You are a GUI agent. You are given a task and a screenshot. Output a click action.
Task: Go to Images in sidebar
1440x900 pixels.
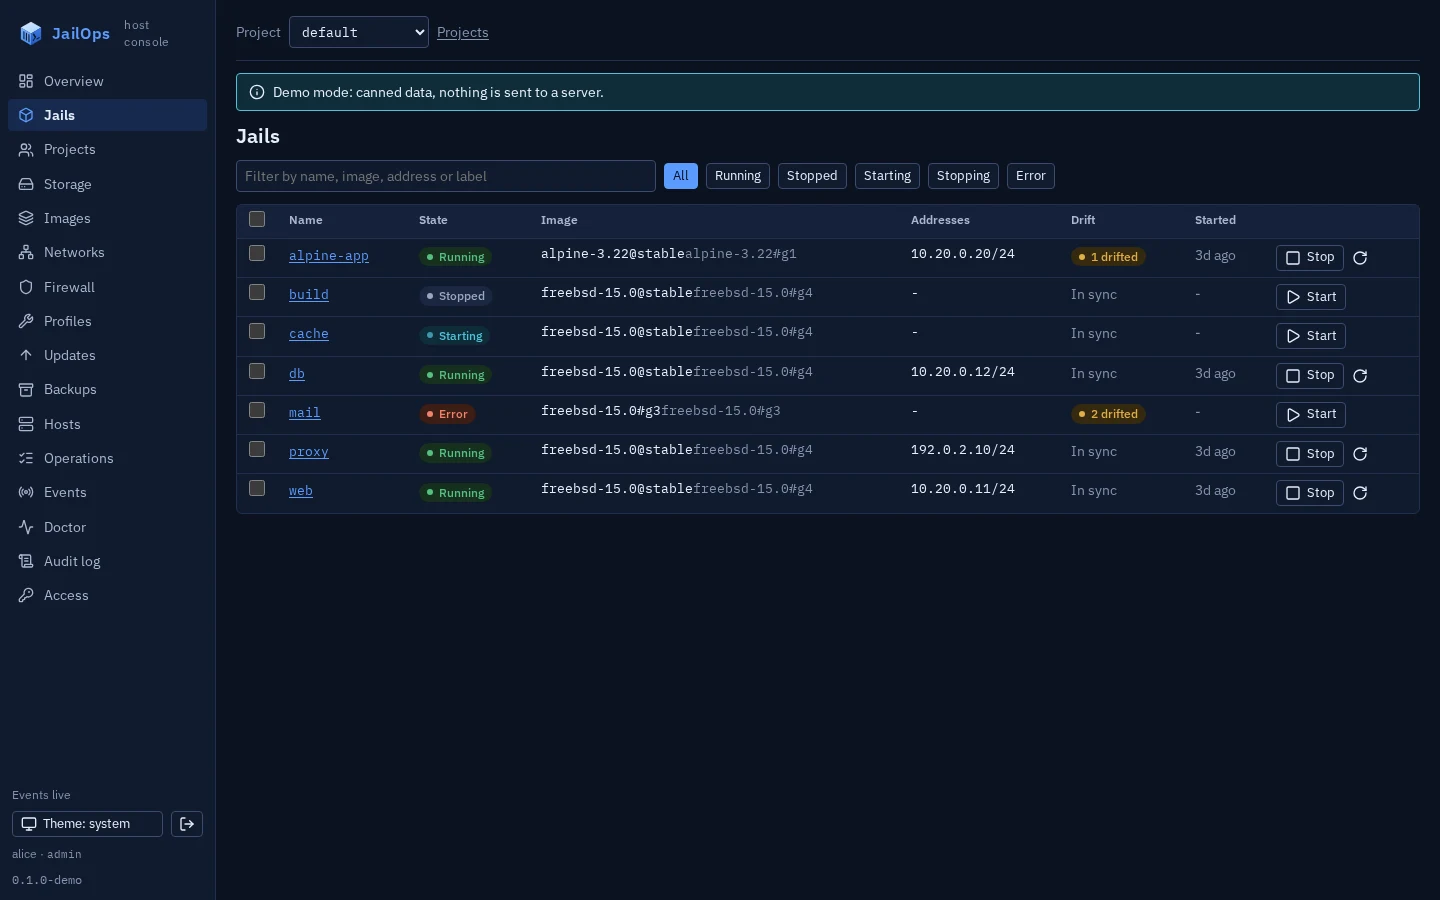[107, 218]
